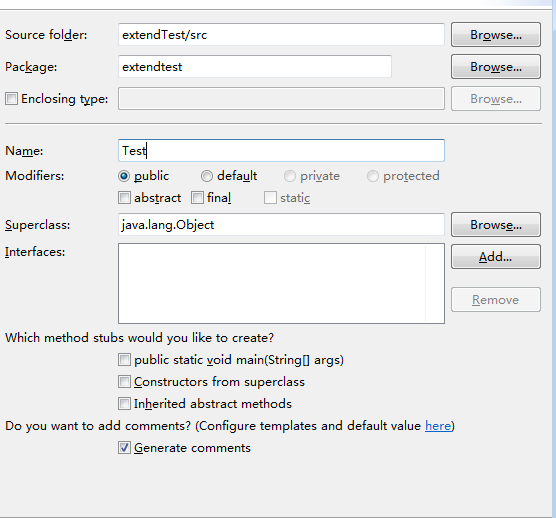Select the public modifier radio button
556x518 pixels.
tap(124, 176)
